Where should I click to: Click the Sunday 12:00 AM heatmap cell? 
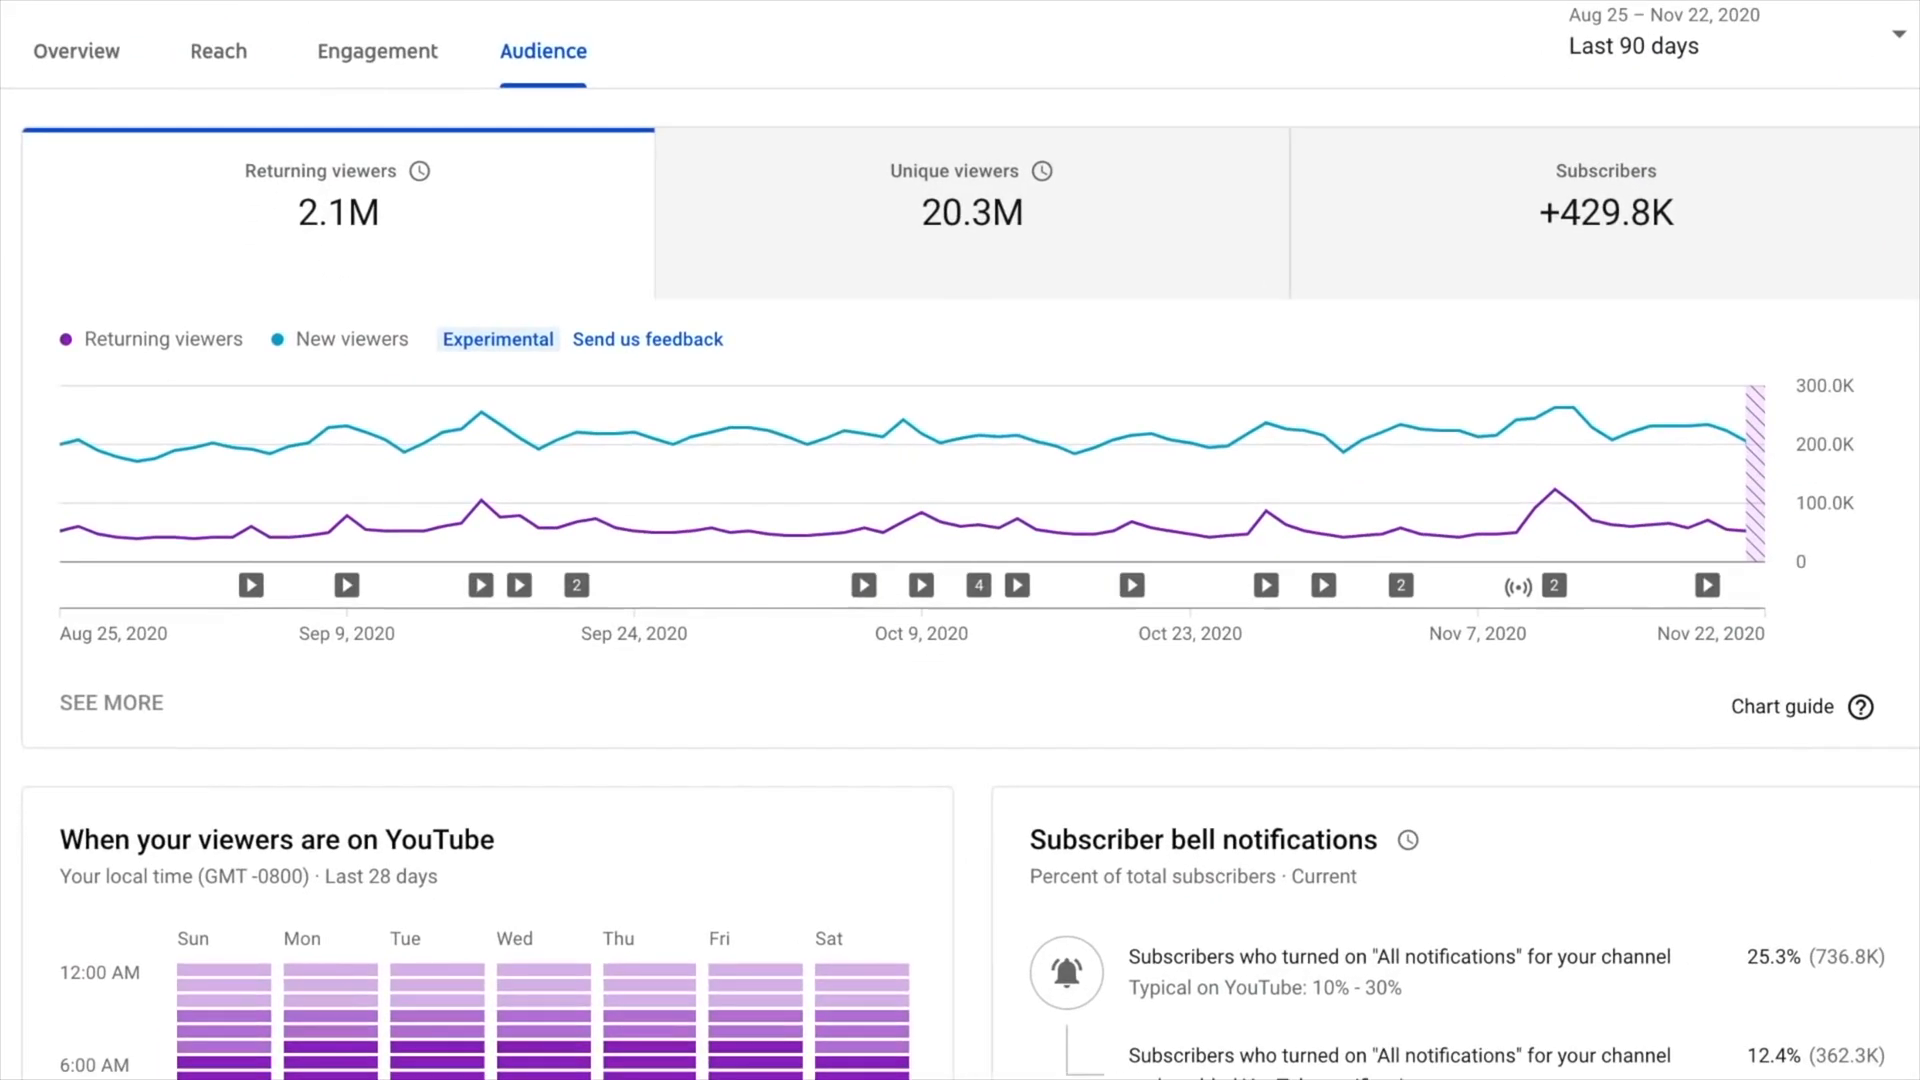[x=224, y=970]
